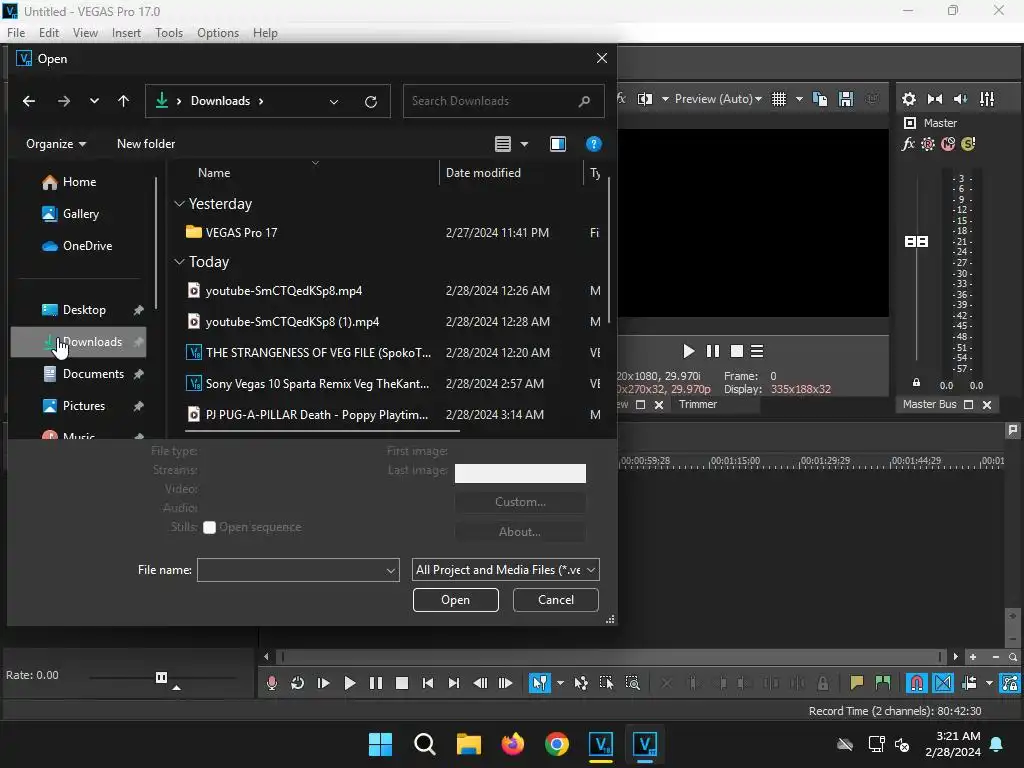
Task: Toggle Lock Envelopes to Events button
Action: [x=1010, y=683]
